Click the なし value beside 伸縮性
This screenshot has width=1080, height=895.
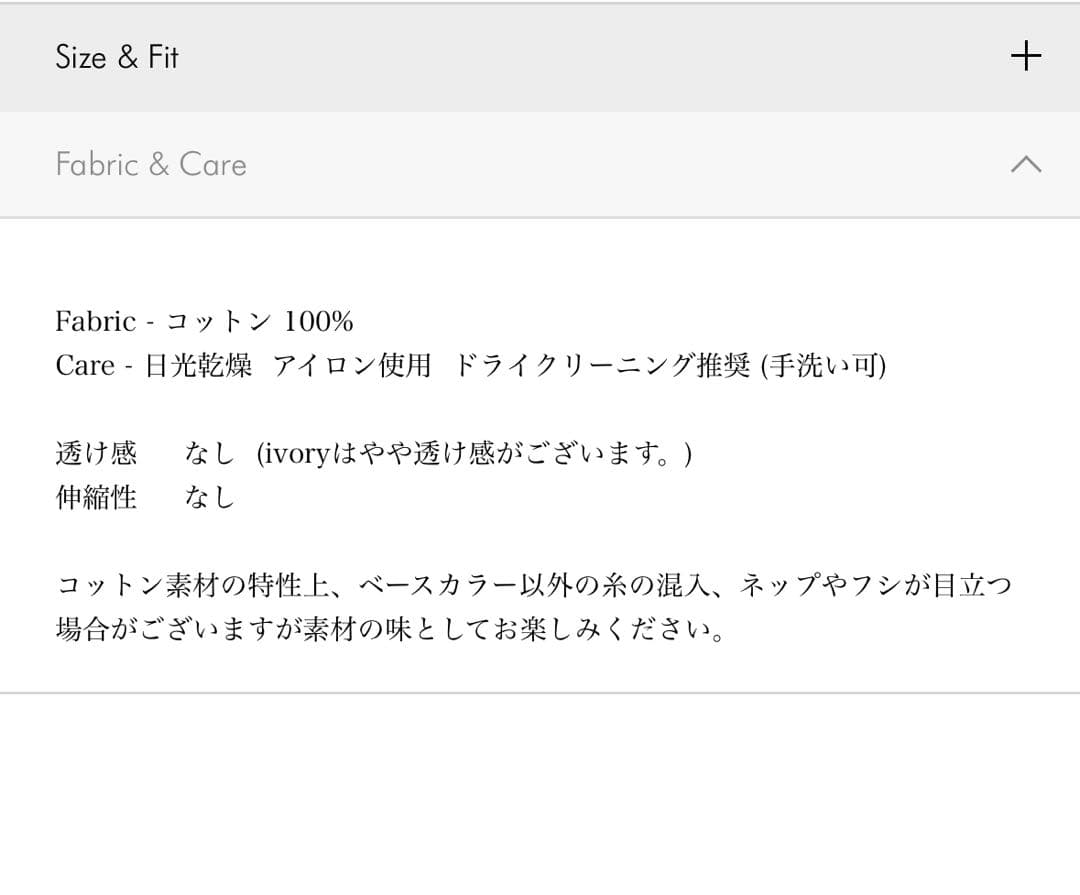[209, 497]
